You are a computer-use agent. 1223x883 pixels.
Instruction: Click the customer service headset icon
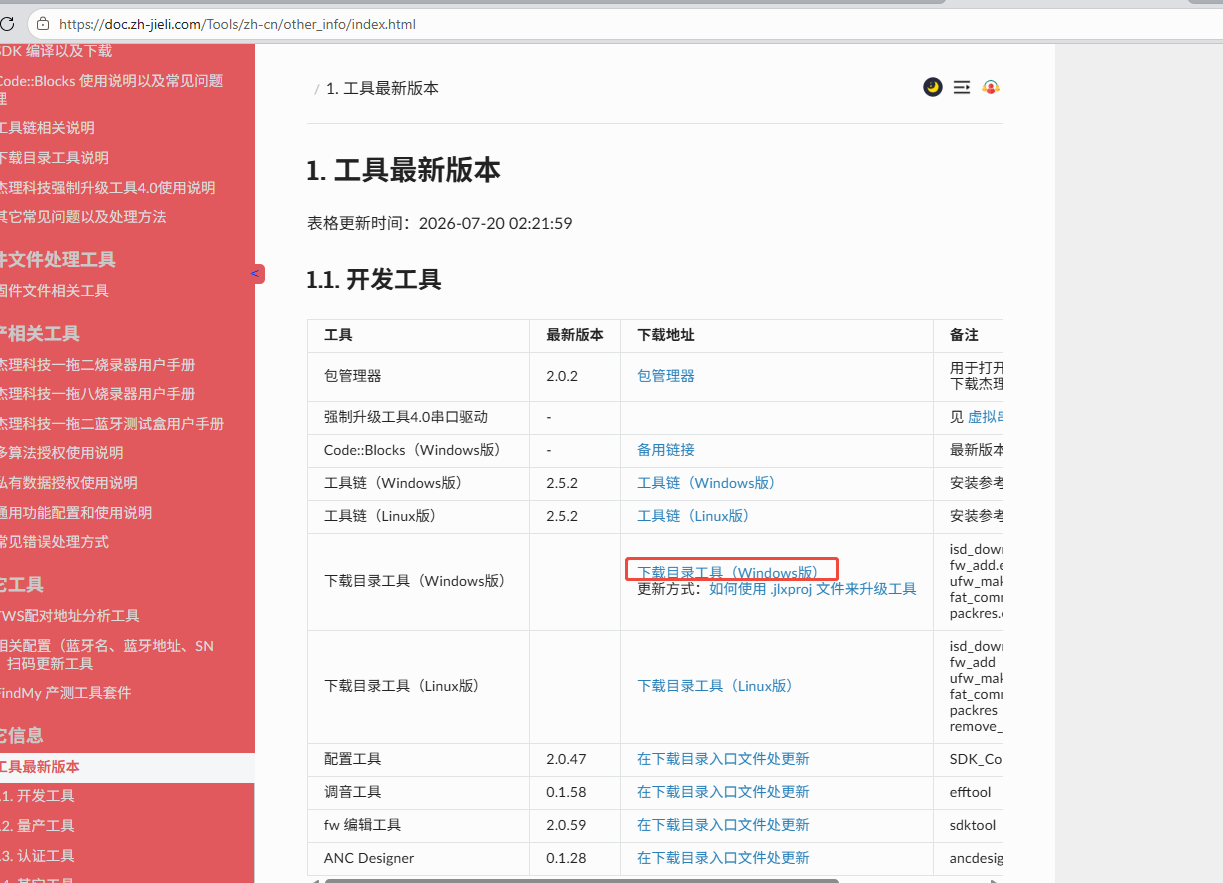(x=991, y=87)
